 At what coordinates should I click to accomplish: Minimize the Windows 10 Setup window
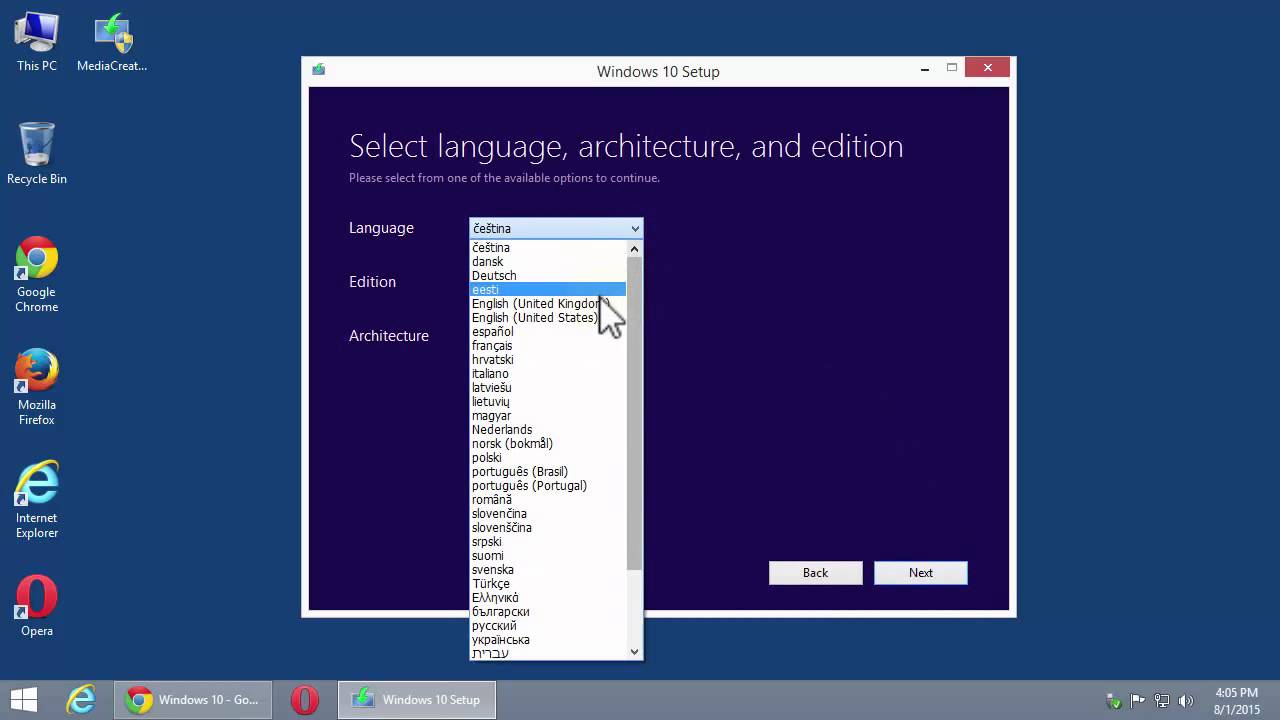(x=925, y=68)
